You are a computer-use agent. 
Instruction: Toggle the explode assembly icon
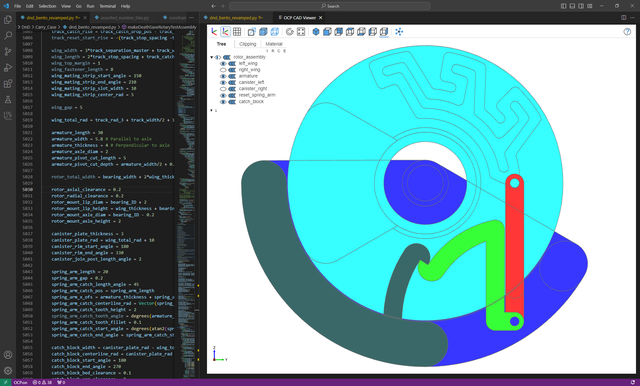coord(399,32)
